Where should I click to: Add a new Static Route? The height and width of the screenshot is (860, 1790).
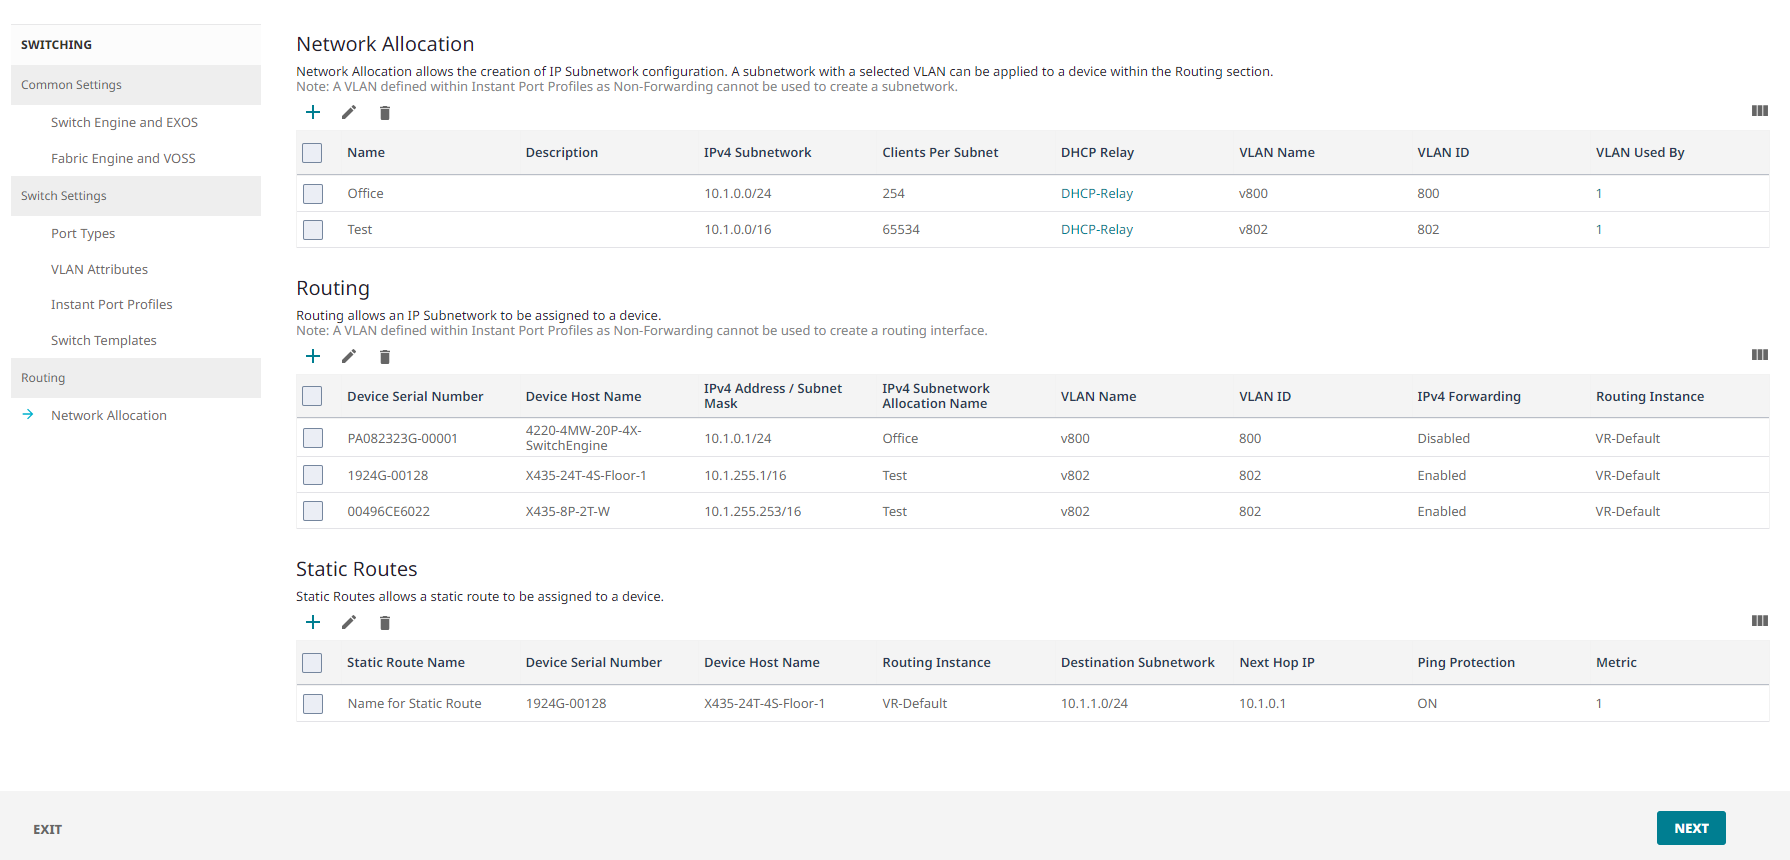pyautogui.click(x=313, y=622)
